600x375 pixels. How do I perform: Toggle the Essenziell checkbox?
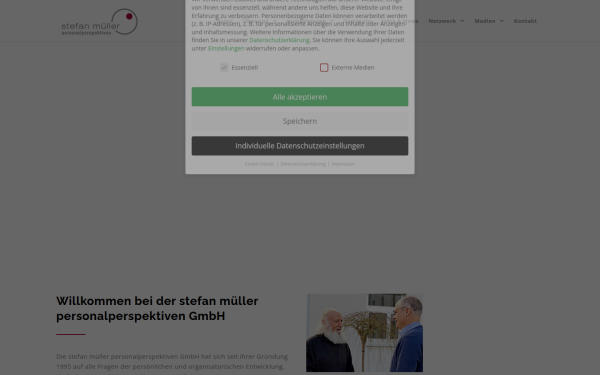coord(224,68)
